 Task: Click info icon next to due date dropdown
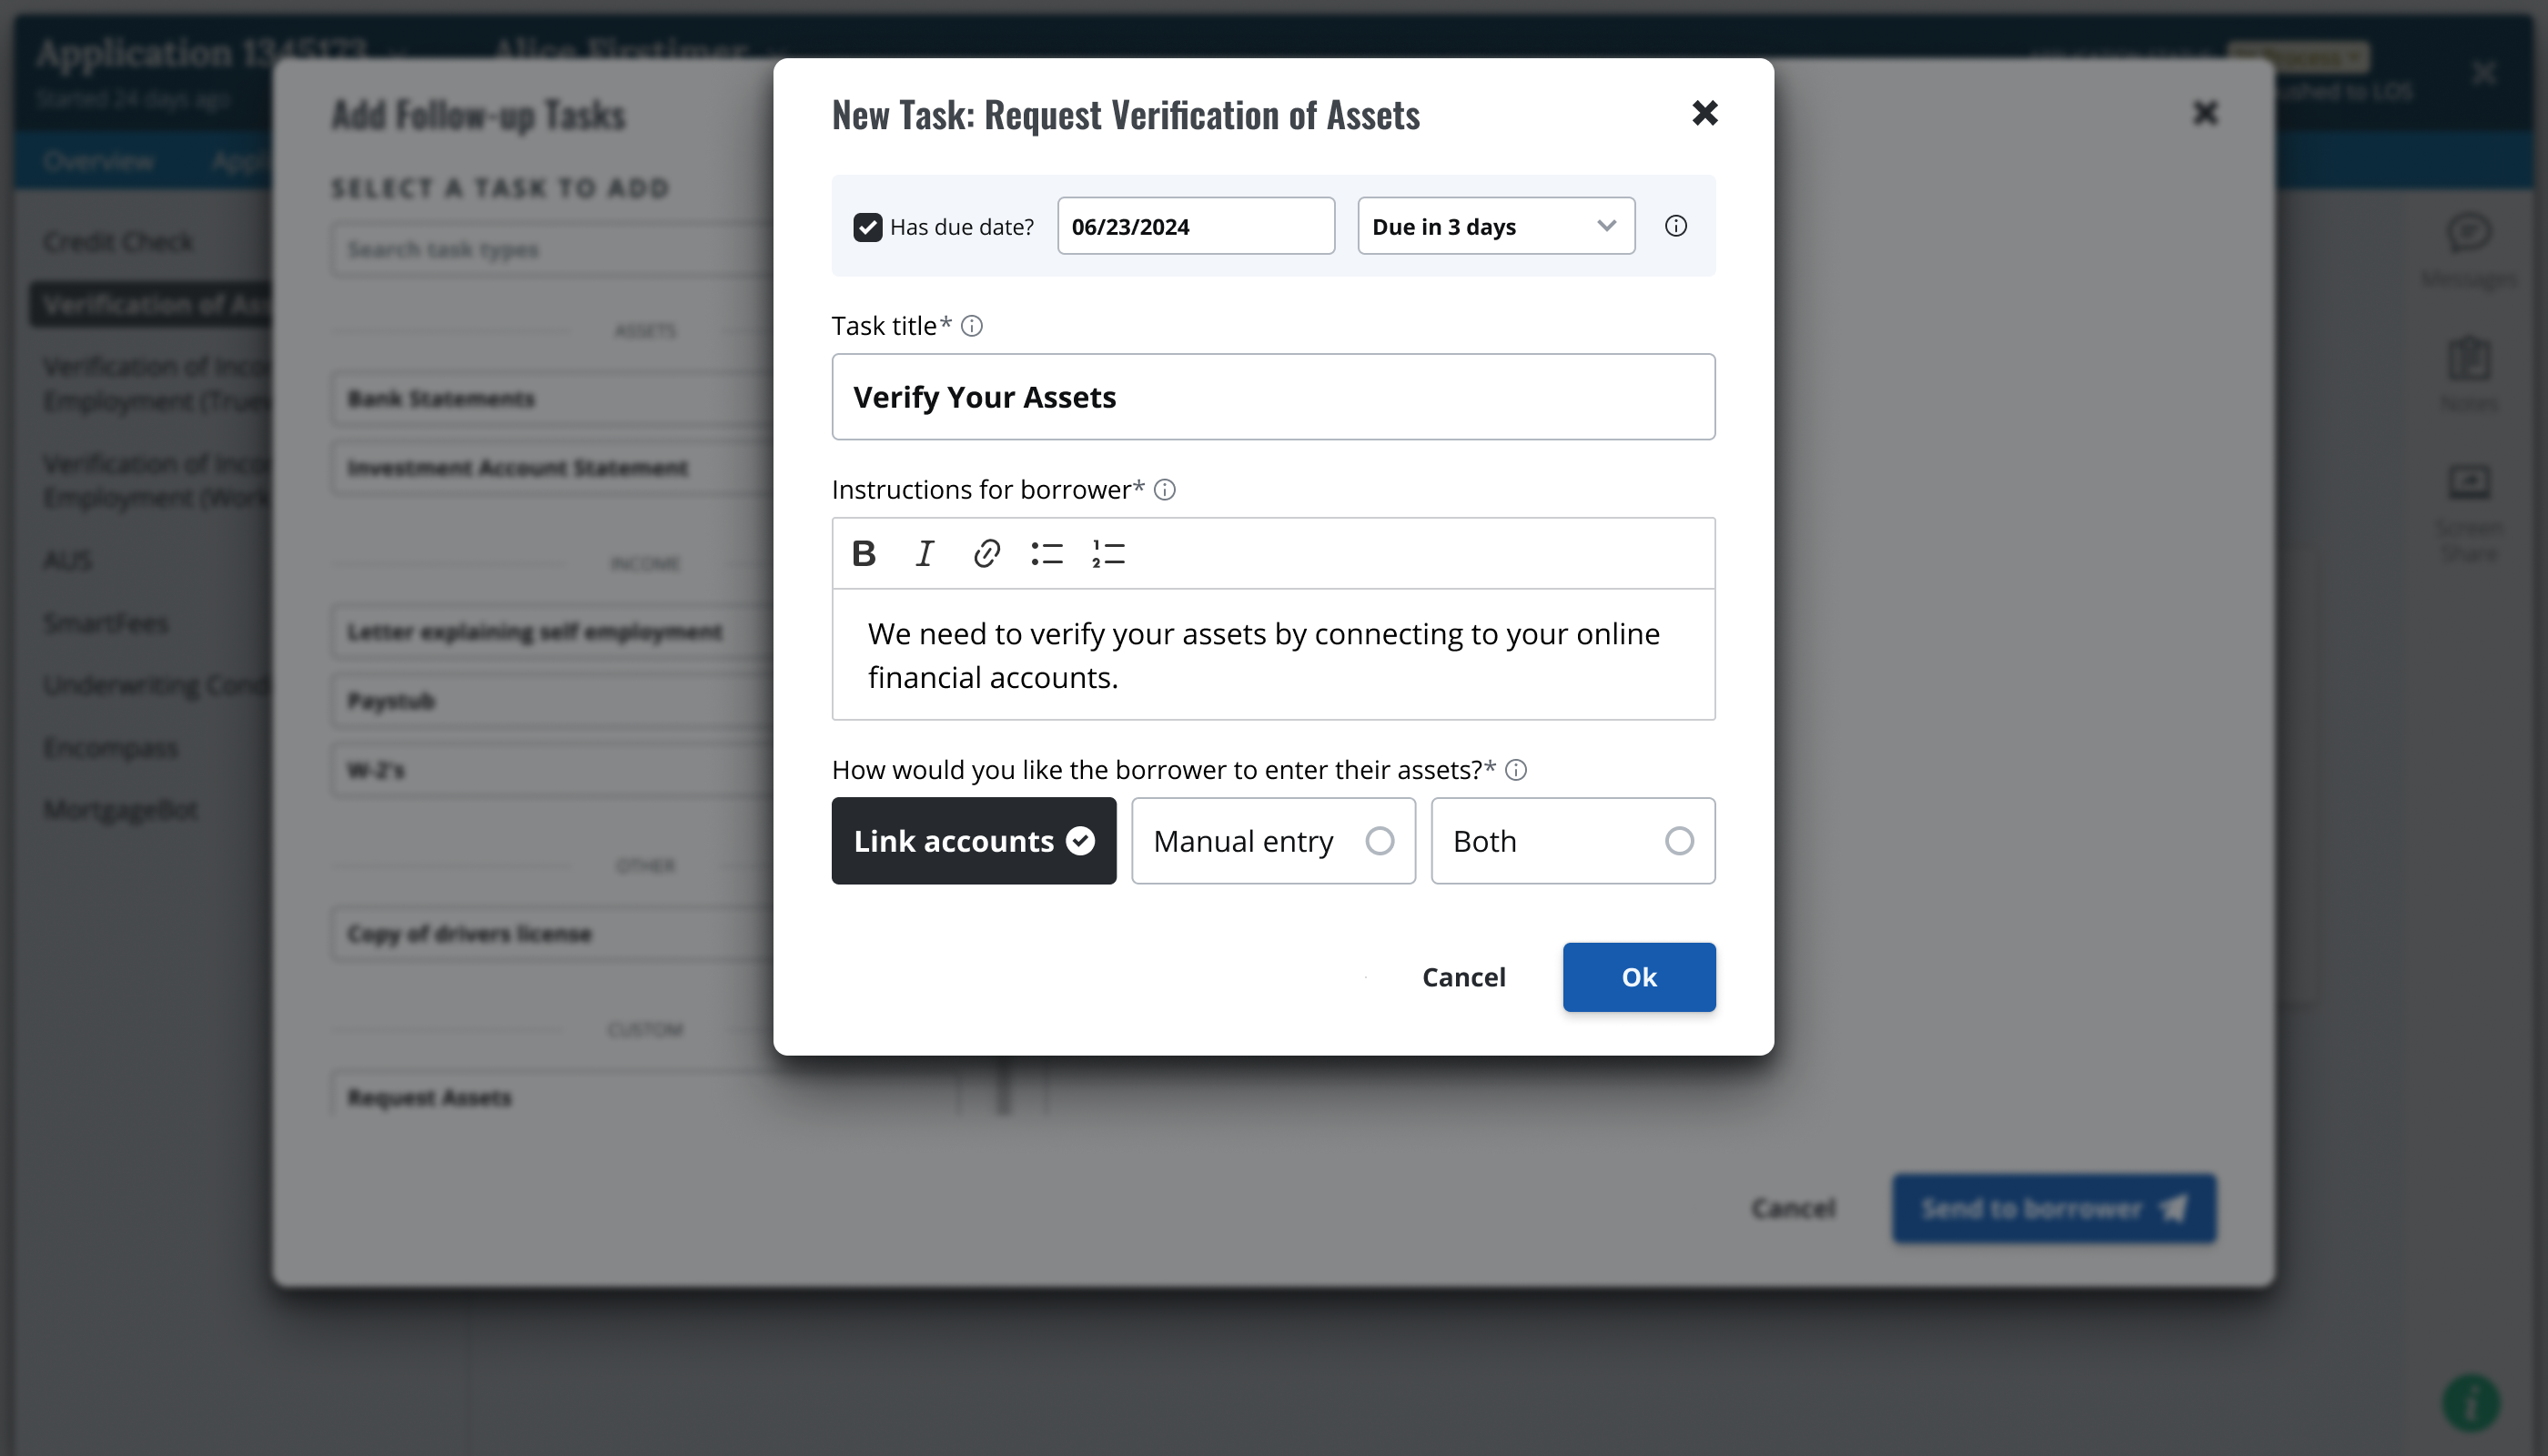(1676, 226)
